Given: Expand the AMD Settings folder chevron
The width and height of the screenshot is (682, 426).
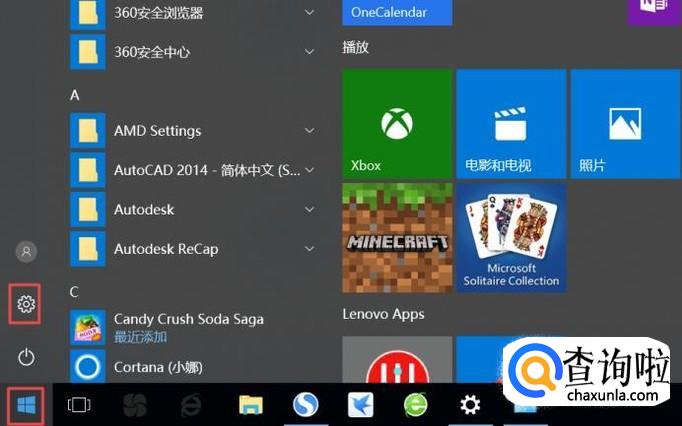Looking at the screenshot, I should click(x=310, y=131).
